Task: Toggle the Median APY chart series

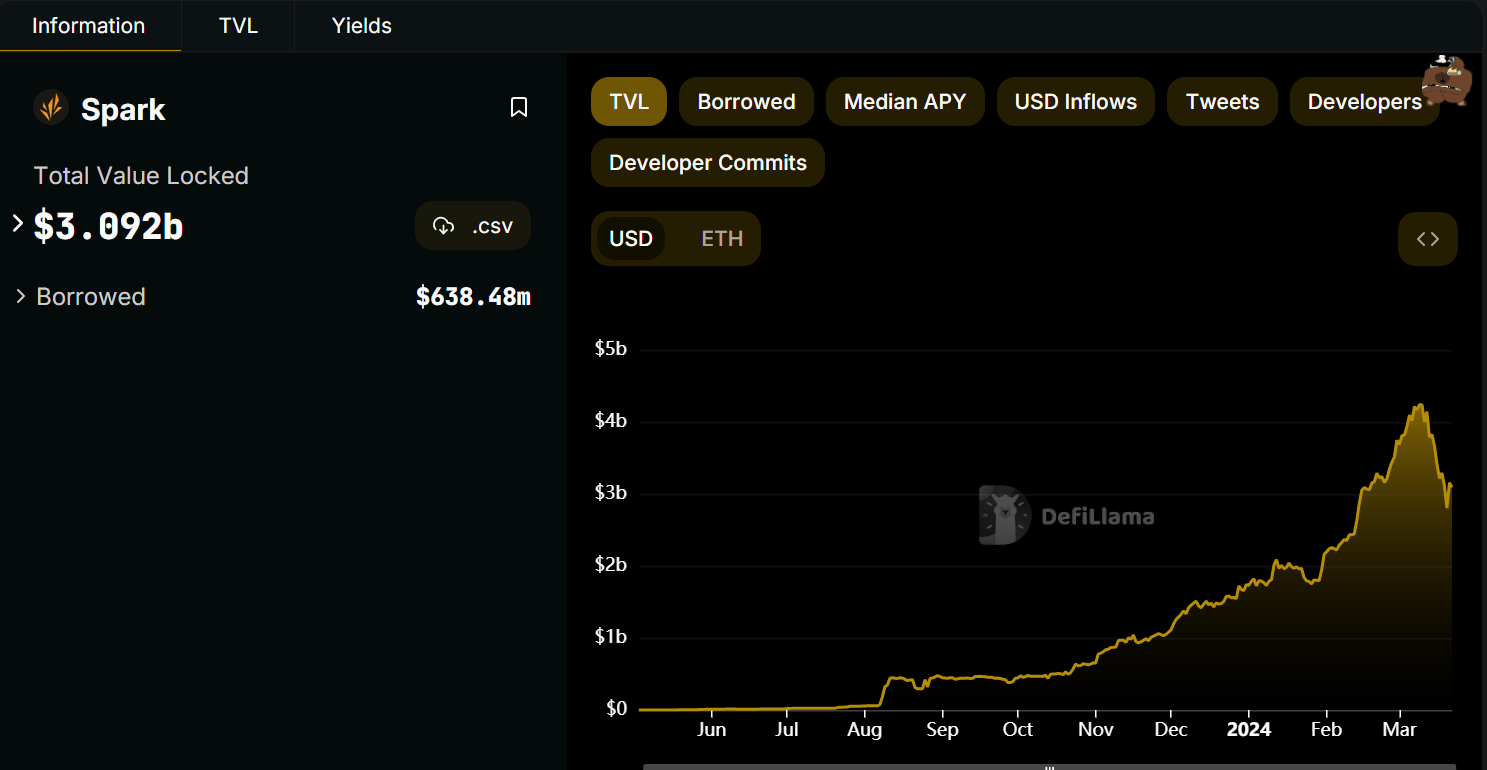Action: (x=905, y=102)
